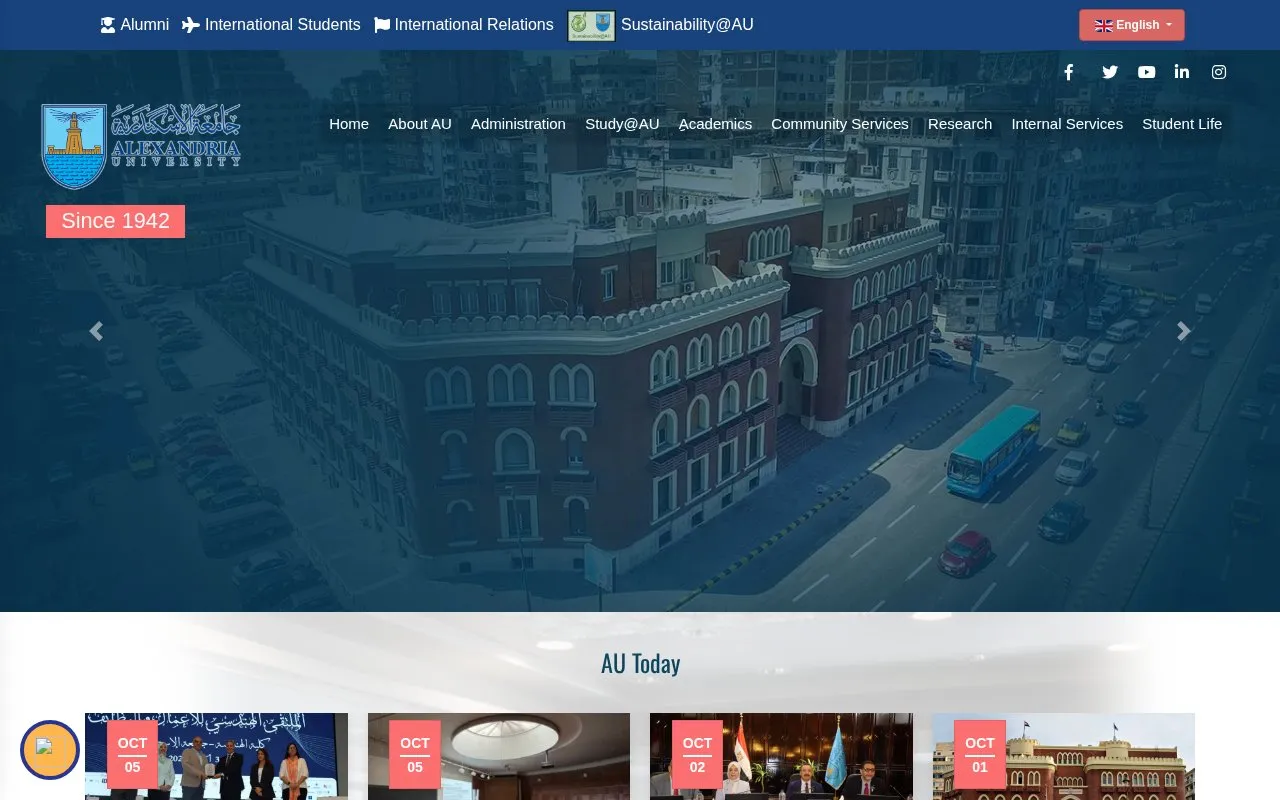Click the Sustainability@AU badge image

coord(591,25)
